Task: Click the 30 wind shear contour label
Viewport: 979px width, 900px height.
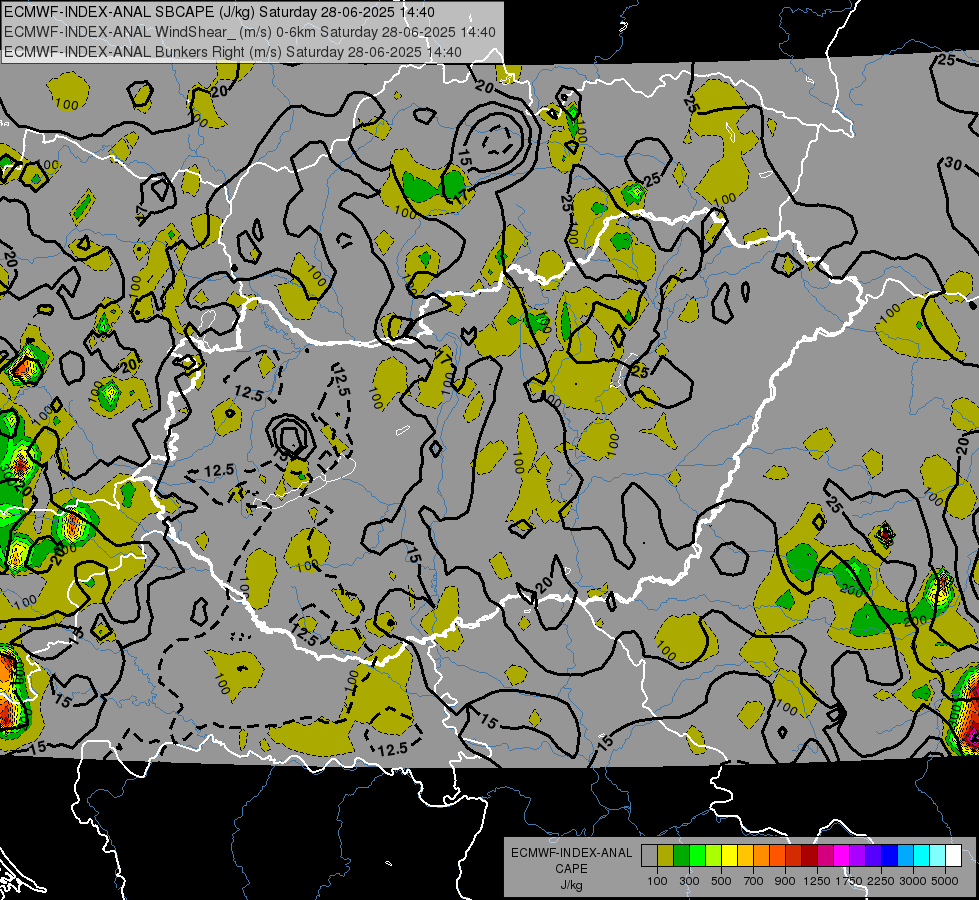Action: [x=952, y=164]
